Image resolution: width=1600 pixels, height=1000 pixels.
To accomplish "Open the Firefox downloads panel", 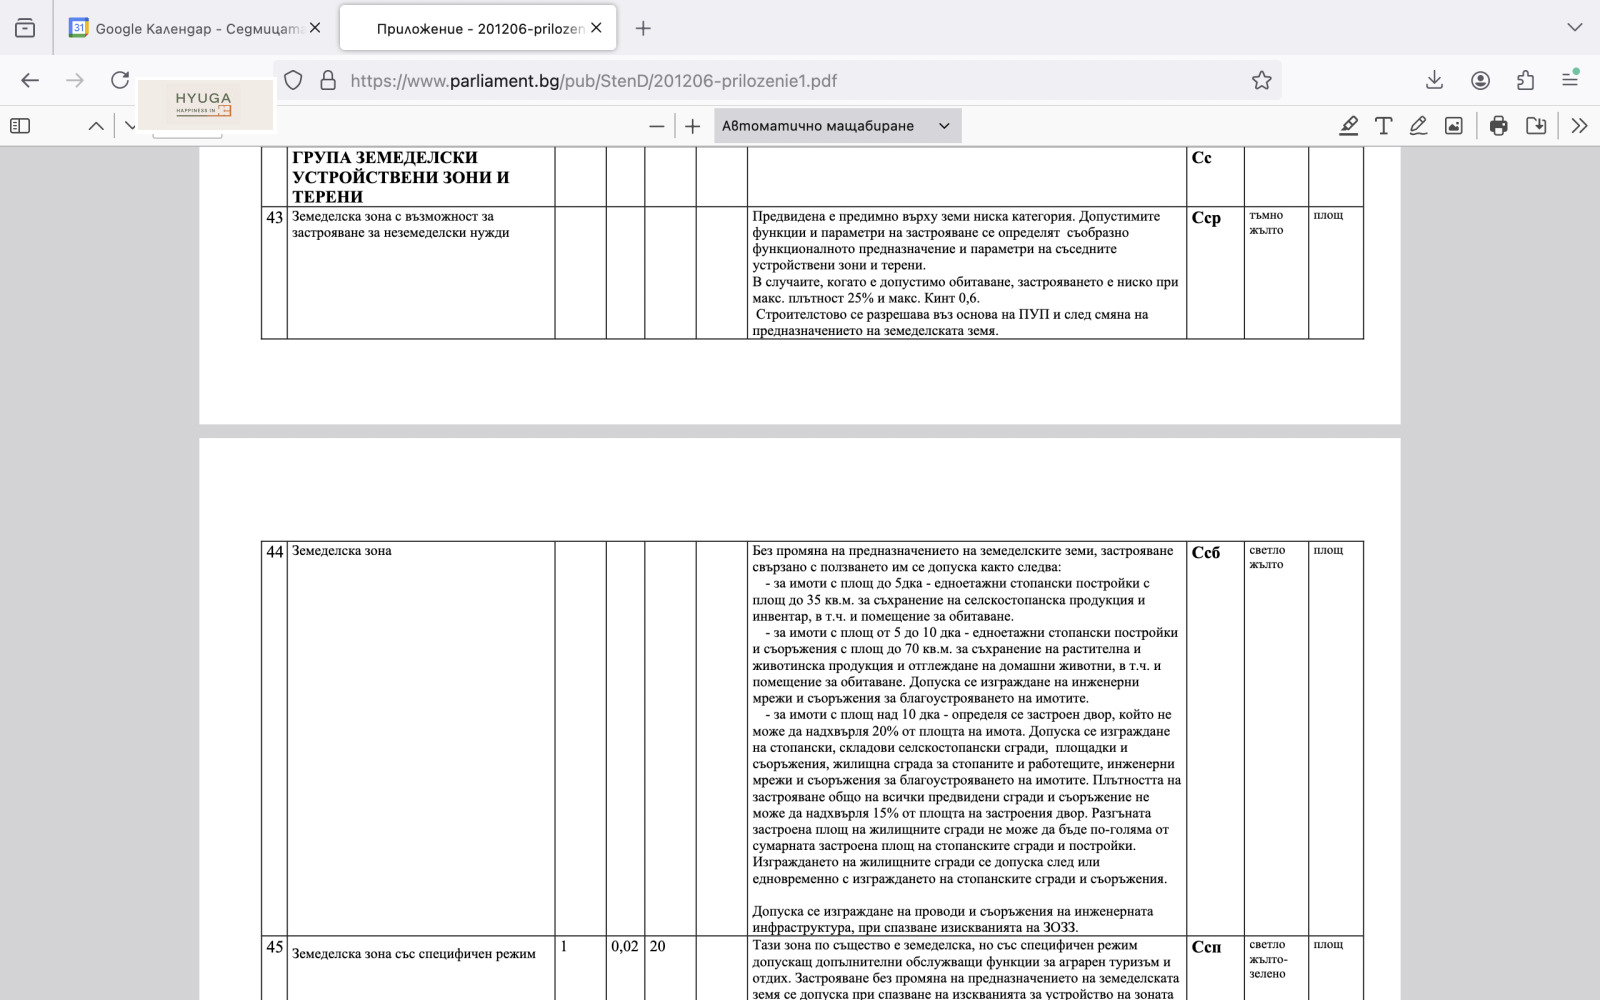I will coord(1434,81).
